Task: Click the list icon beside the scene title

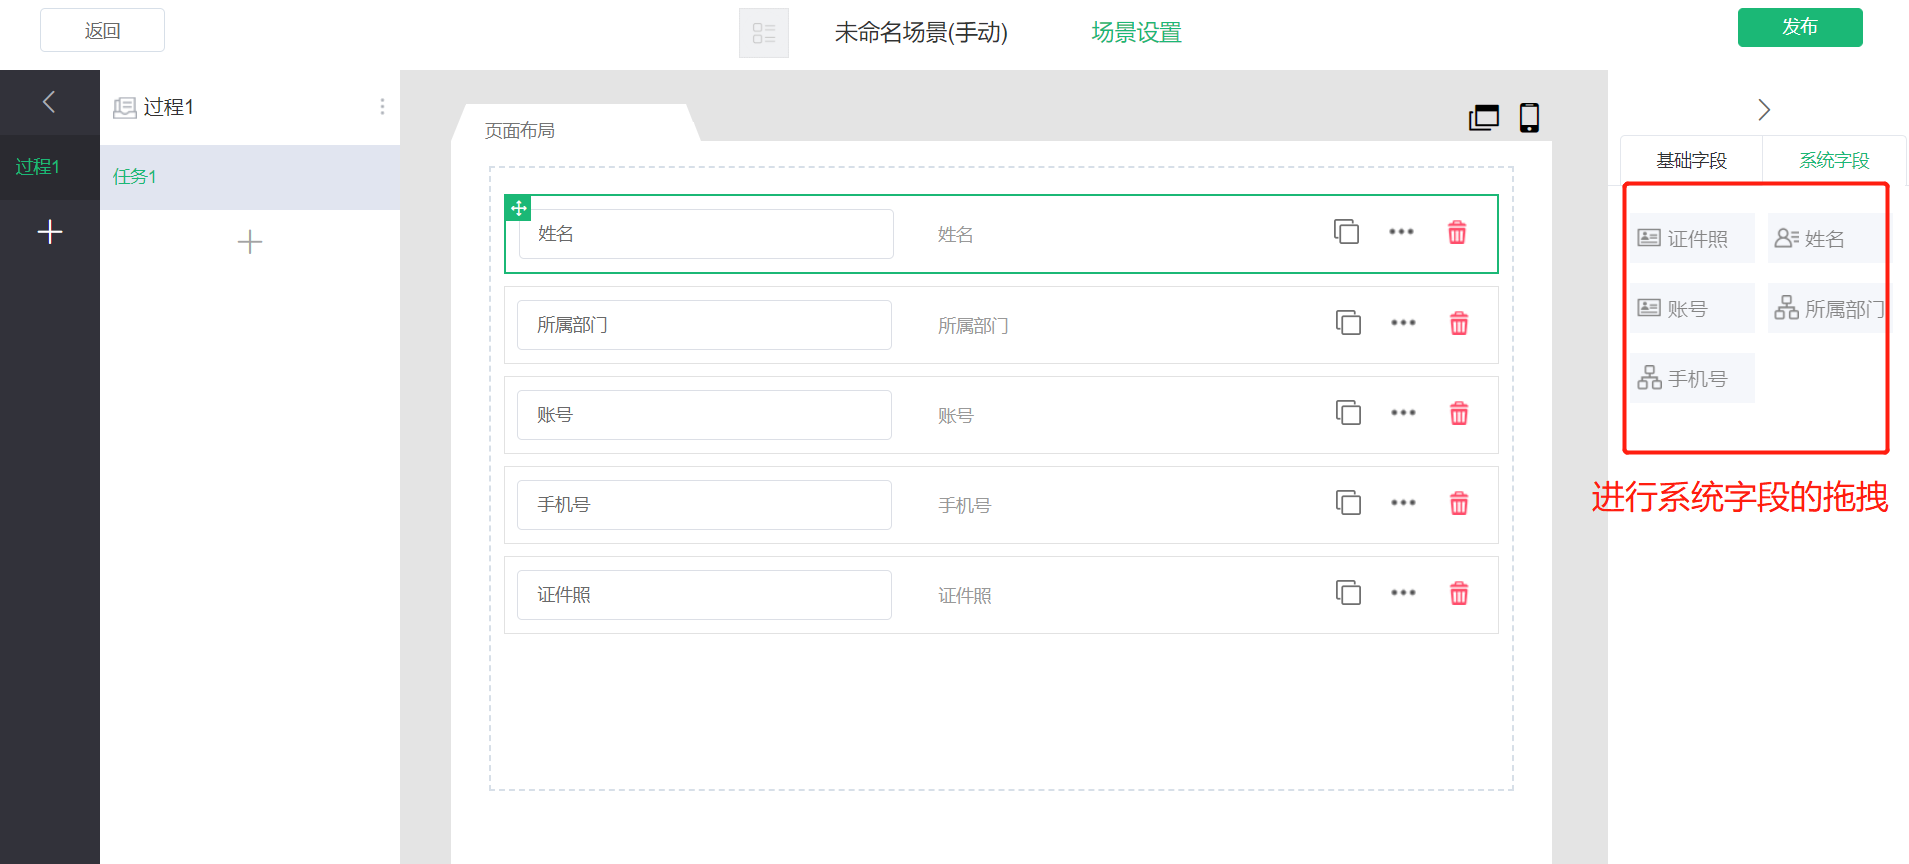Action: [x=764, y=33]
